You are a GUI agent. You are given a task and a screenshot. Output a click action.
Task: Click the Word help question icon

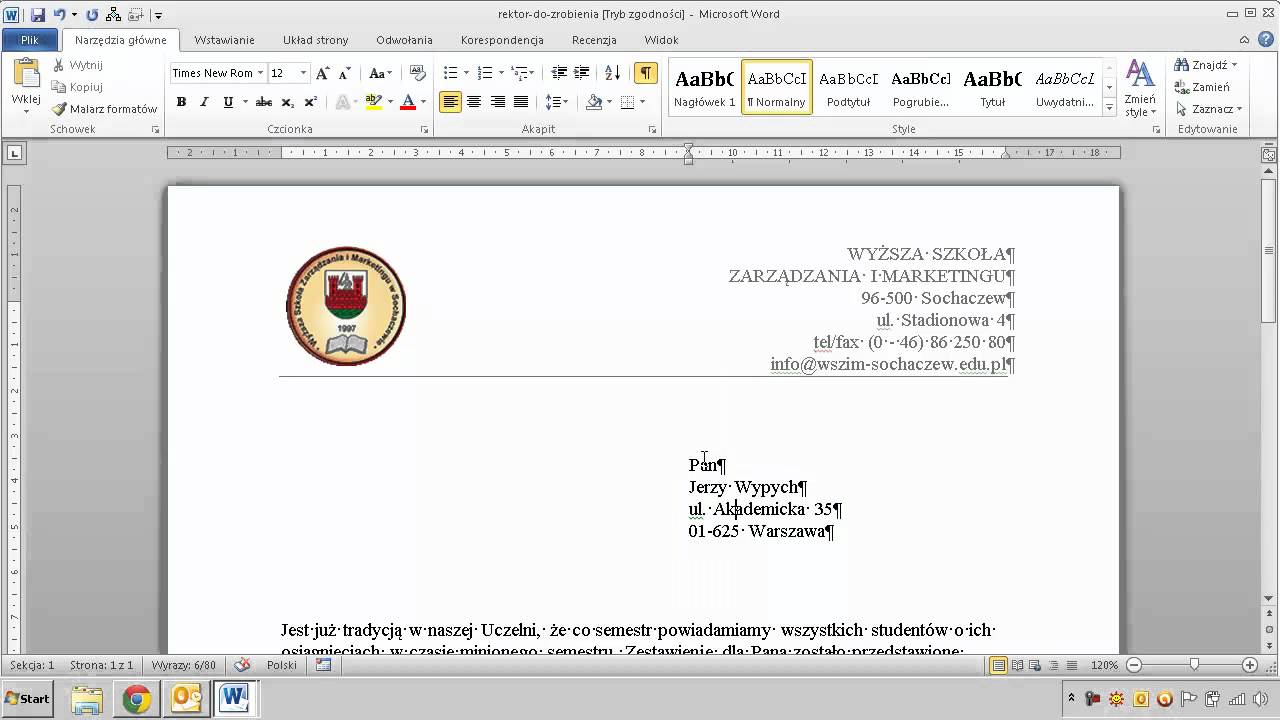pyautogui.click(x=1265, y=40)
